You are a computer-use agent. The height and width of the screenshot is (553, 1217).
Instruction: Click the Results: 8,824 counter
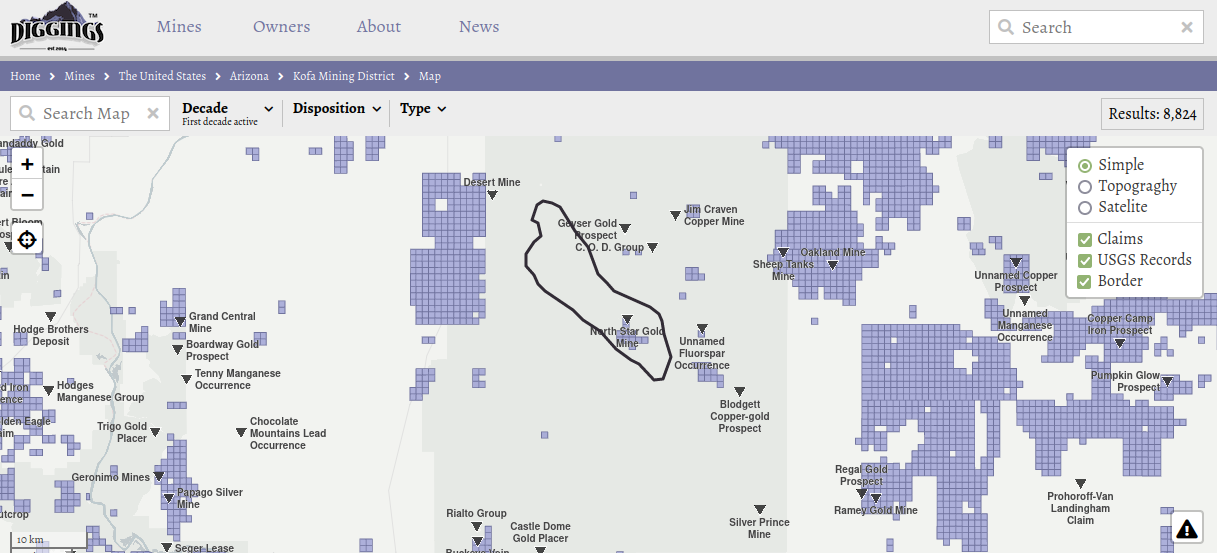1153,114
